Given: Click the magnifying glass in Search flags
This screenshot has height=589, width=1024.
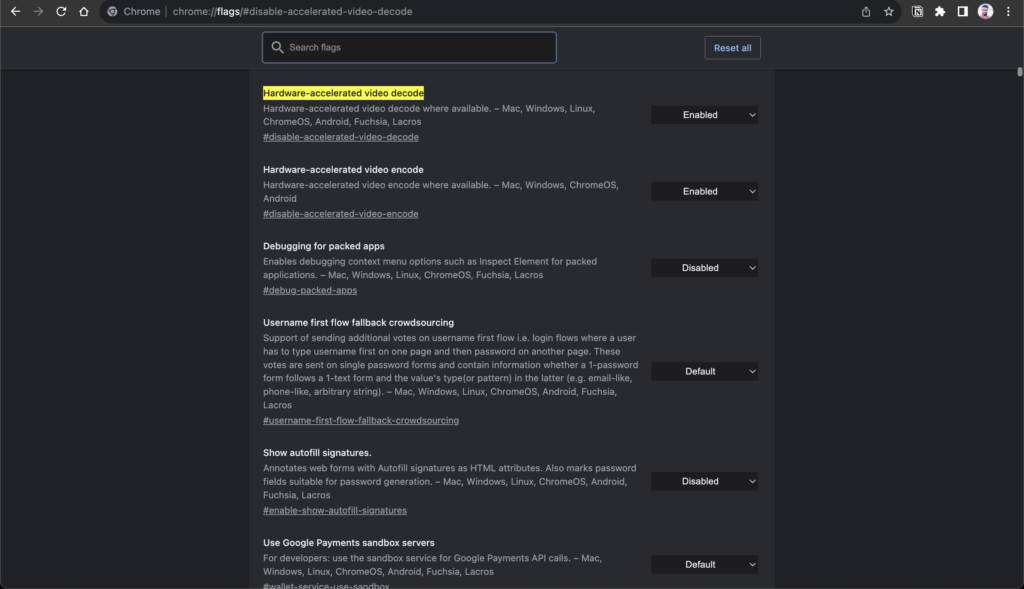Looking at the screenshot, I should [277, 47].
